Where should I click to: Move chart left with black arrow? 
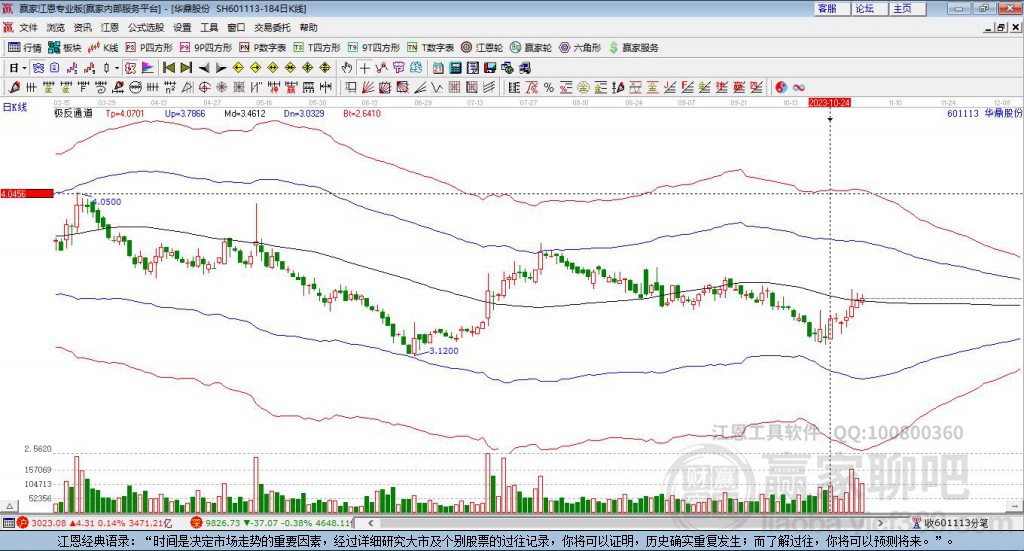(204, 68)
